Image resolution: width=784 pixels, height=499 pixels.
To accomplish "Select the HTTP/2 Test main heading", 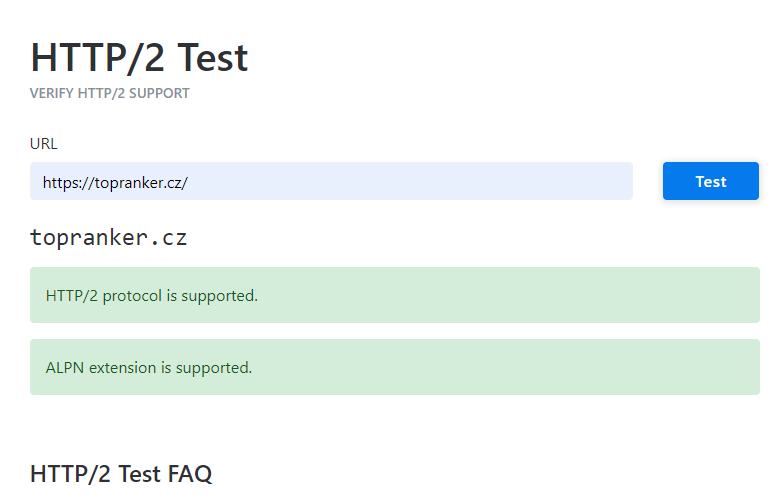I will point(139,58).
